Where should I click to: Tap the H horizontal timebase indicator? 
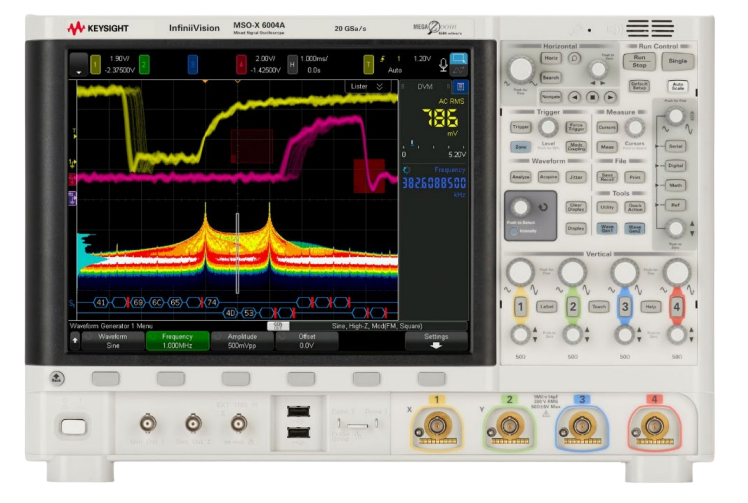(292, 64)
